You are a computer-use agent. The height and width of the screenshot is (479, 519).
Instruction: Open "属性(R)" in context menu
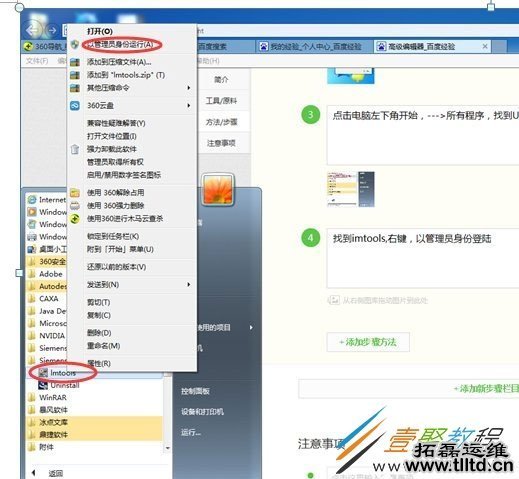pos(99,364)
